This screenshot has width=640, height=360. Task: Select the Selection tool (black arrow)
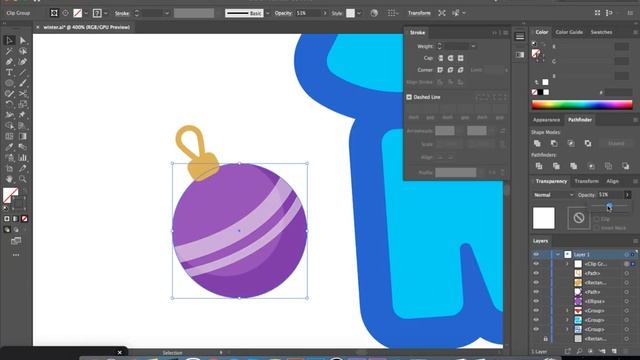pos(9,40)
